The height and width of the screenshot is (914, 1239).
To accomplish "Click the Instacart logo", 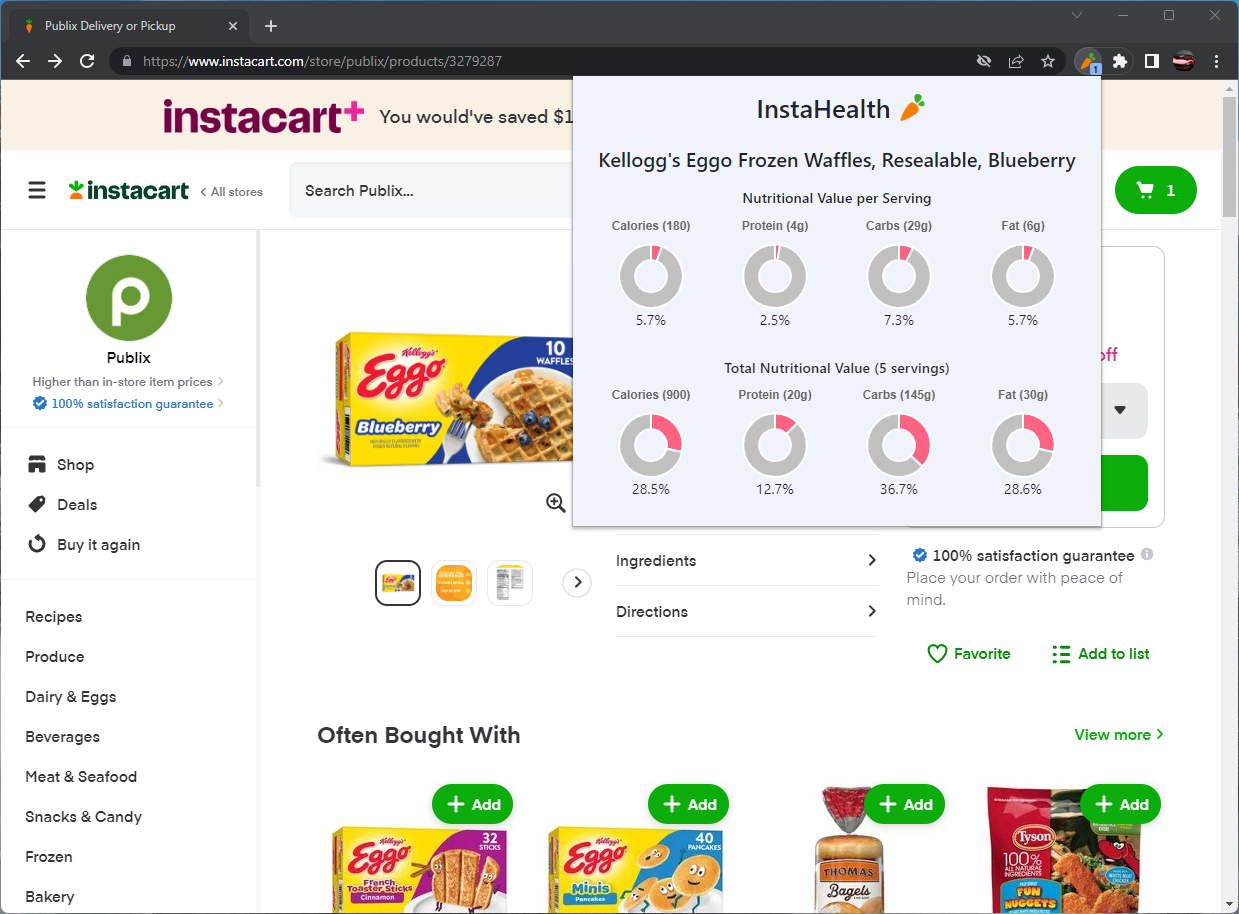I will pyautogui.click(x=128, y=190).
